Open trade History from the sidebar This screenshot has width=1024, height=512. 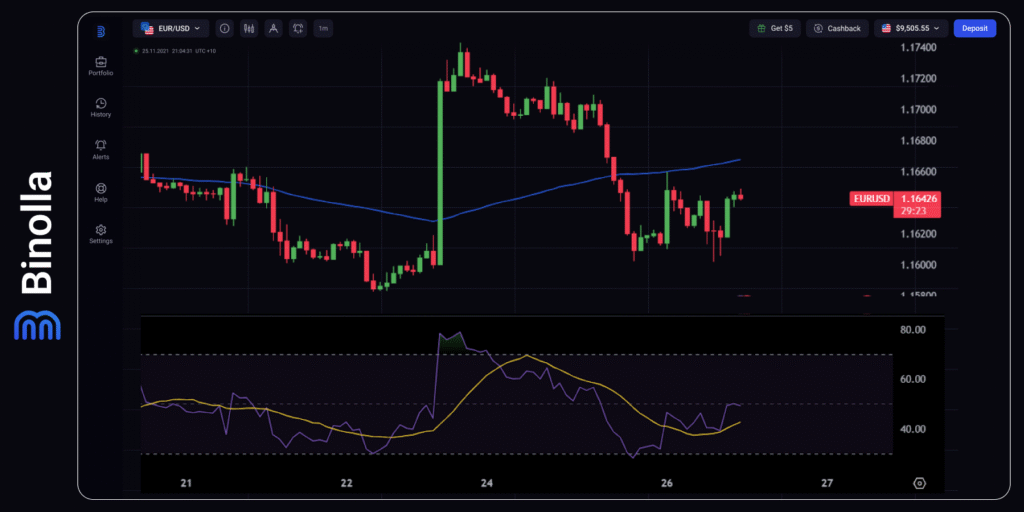pyautogui.click(x=100, y=107)
